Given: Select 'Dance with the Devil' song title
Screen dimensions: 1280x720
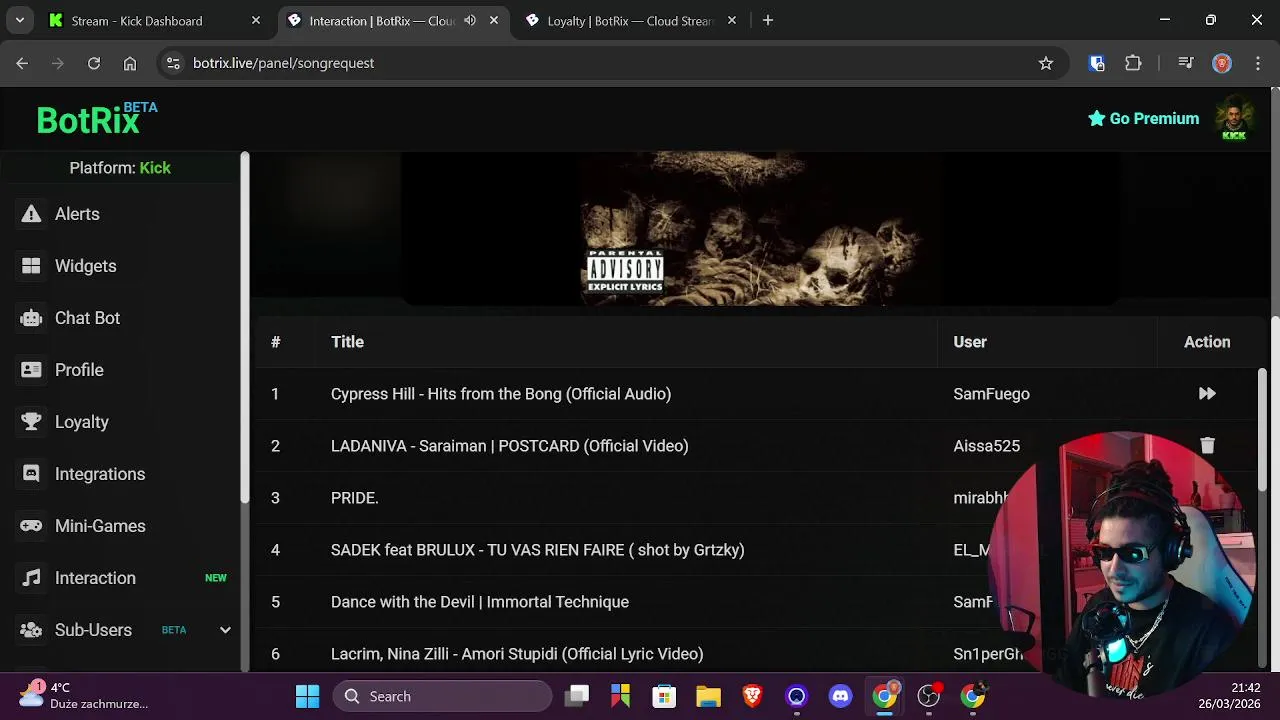Looking at the screenshot, I should 480,602.
